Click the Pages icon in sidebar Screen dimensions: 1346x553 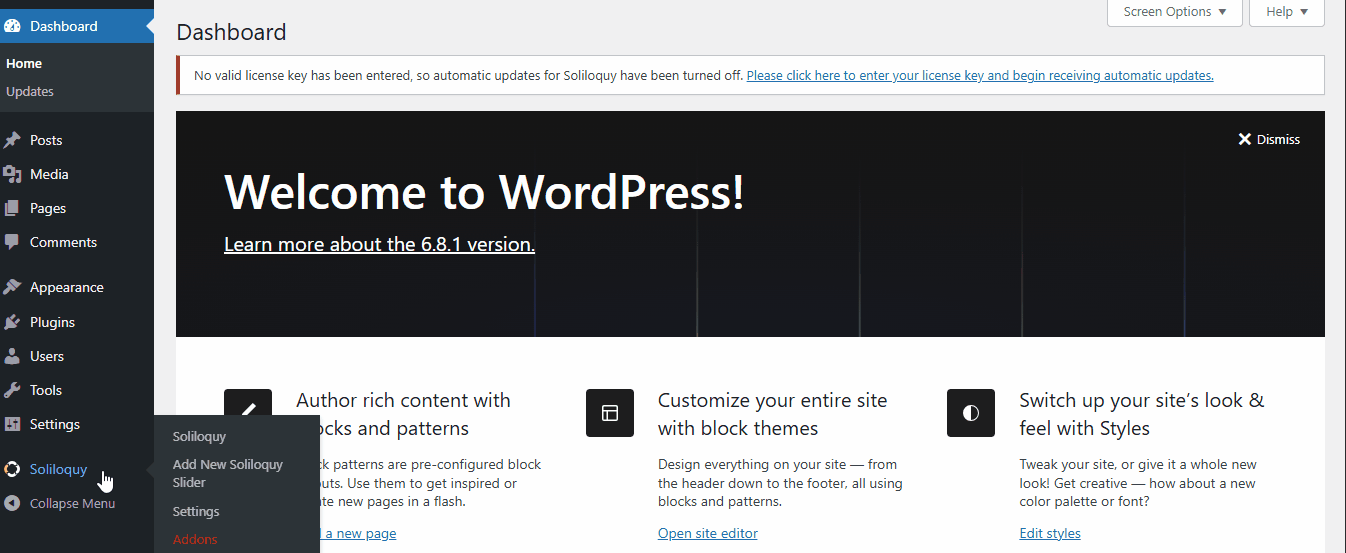pos(12,208)
